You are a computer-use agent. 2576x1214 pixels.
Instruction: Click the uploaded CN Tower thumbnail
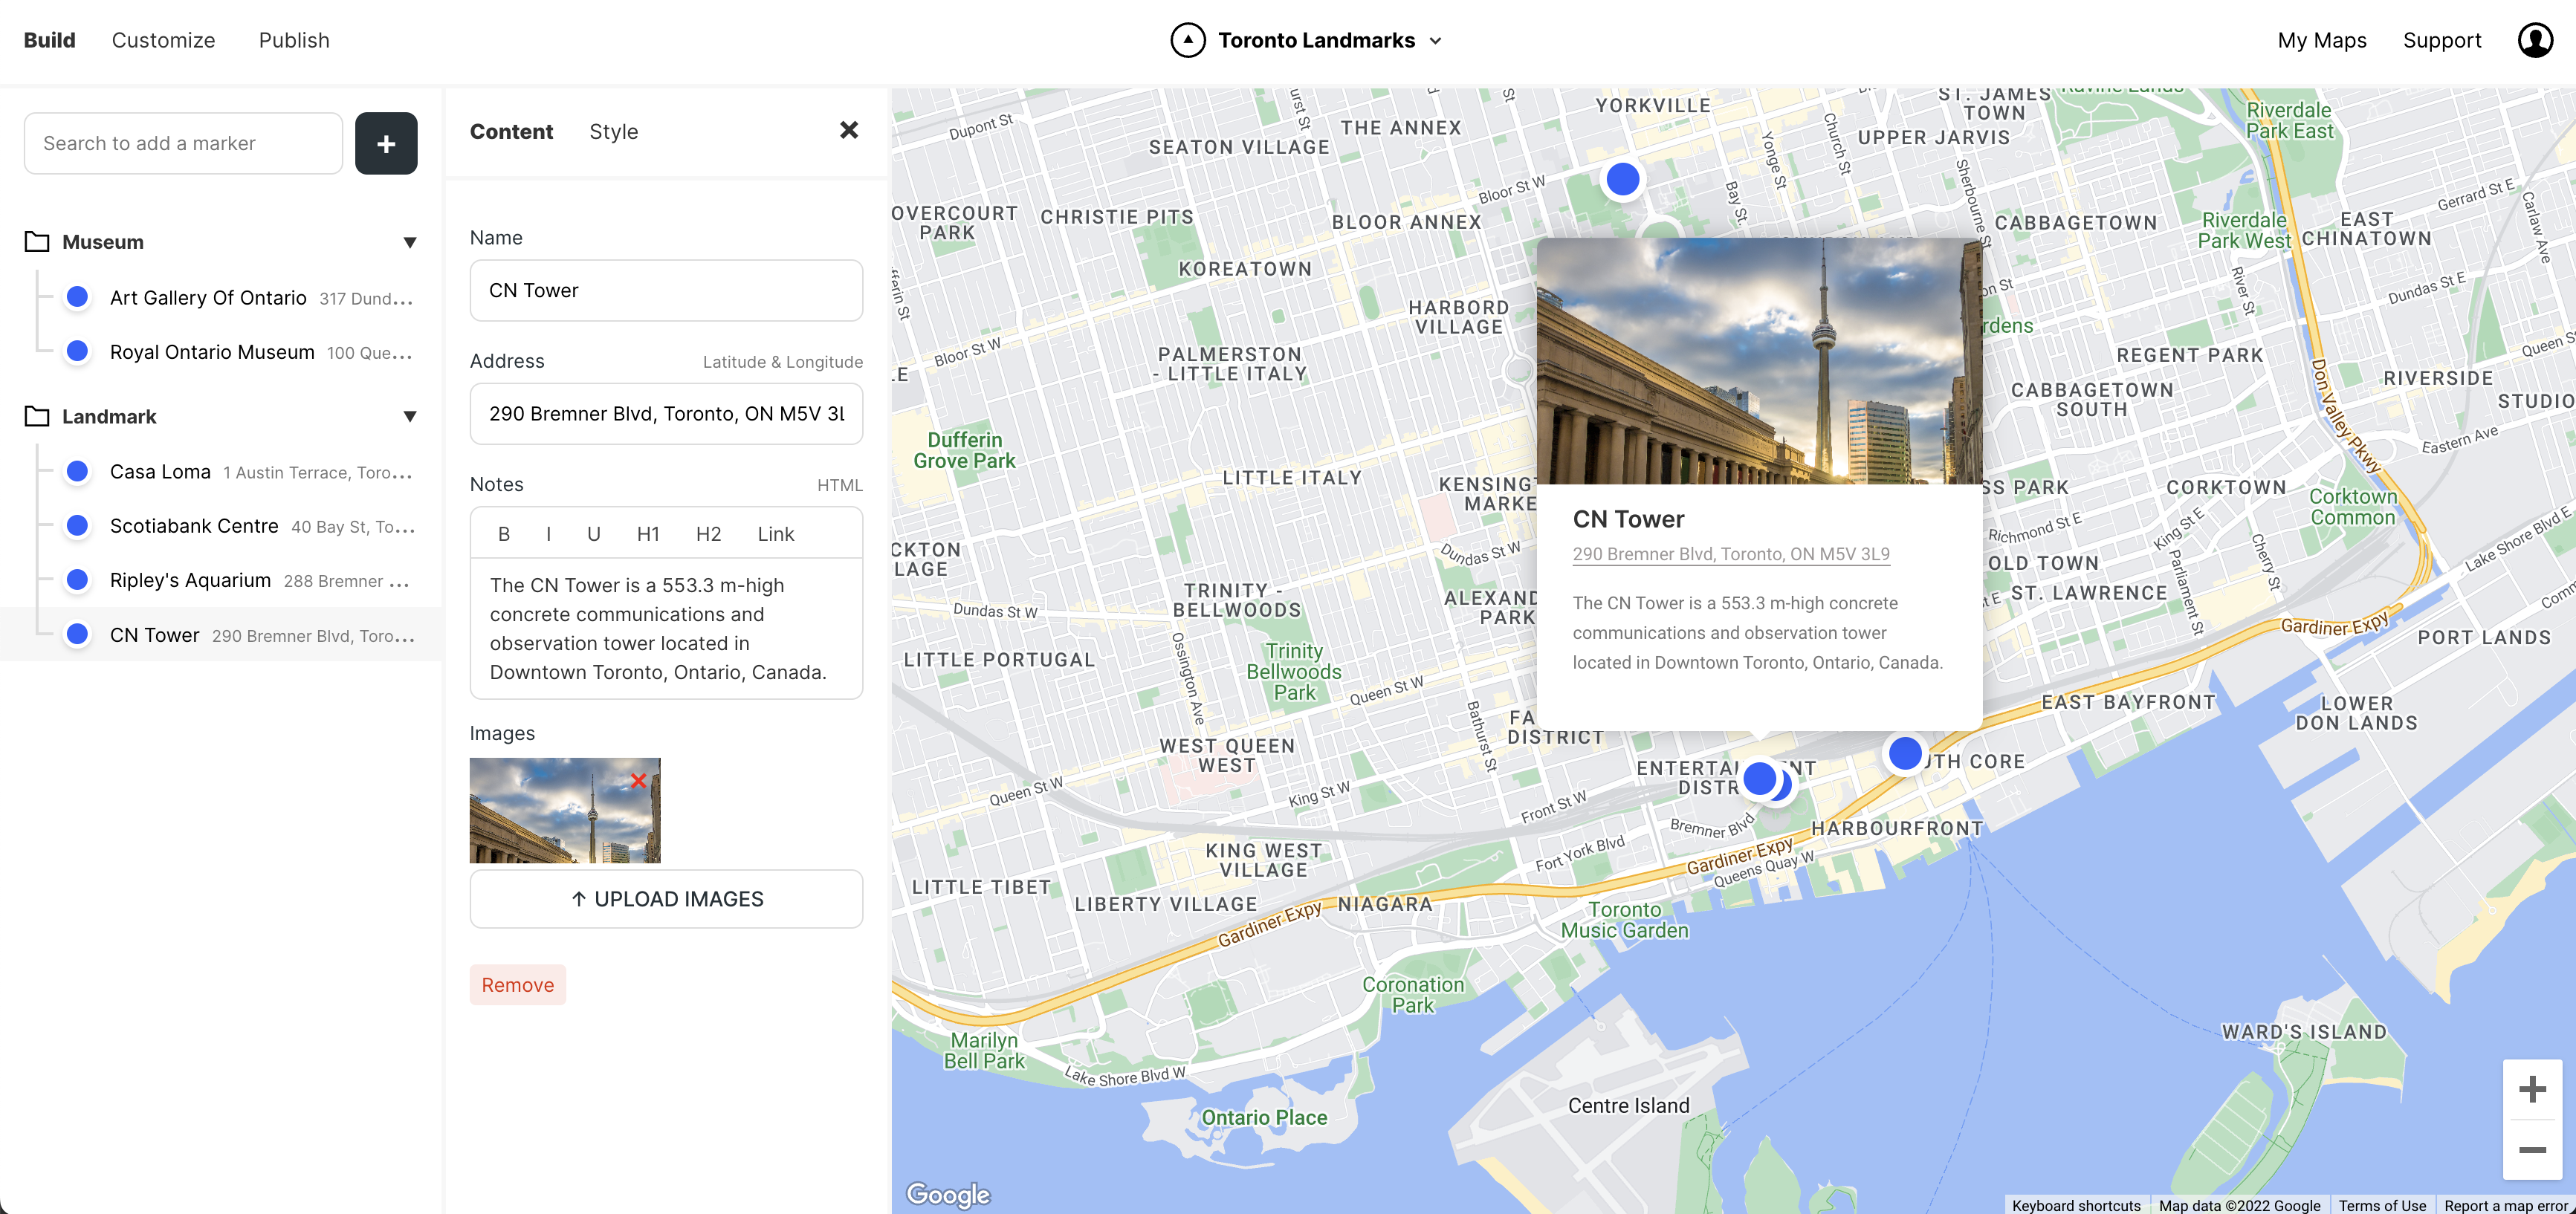pos(565,811)
